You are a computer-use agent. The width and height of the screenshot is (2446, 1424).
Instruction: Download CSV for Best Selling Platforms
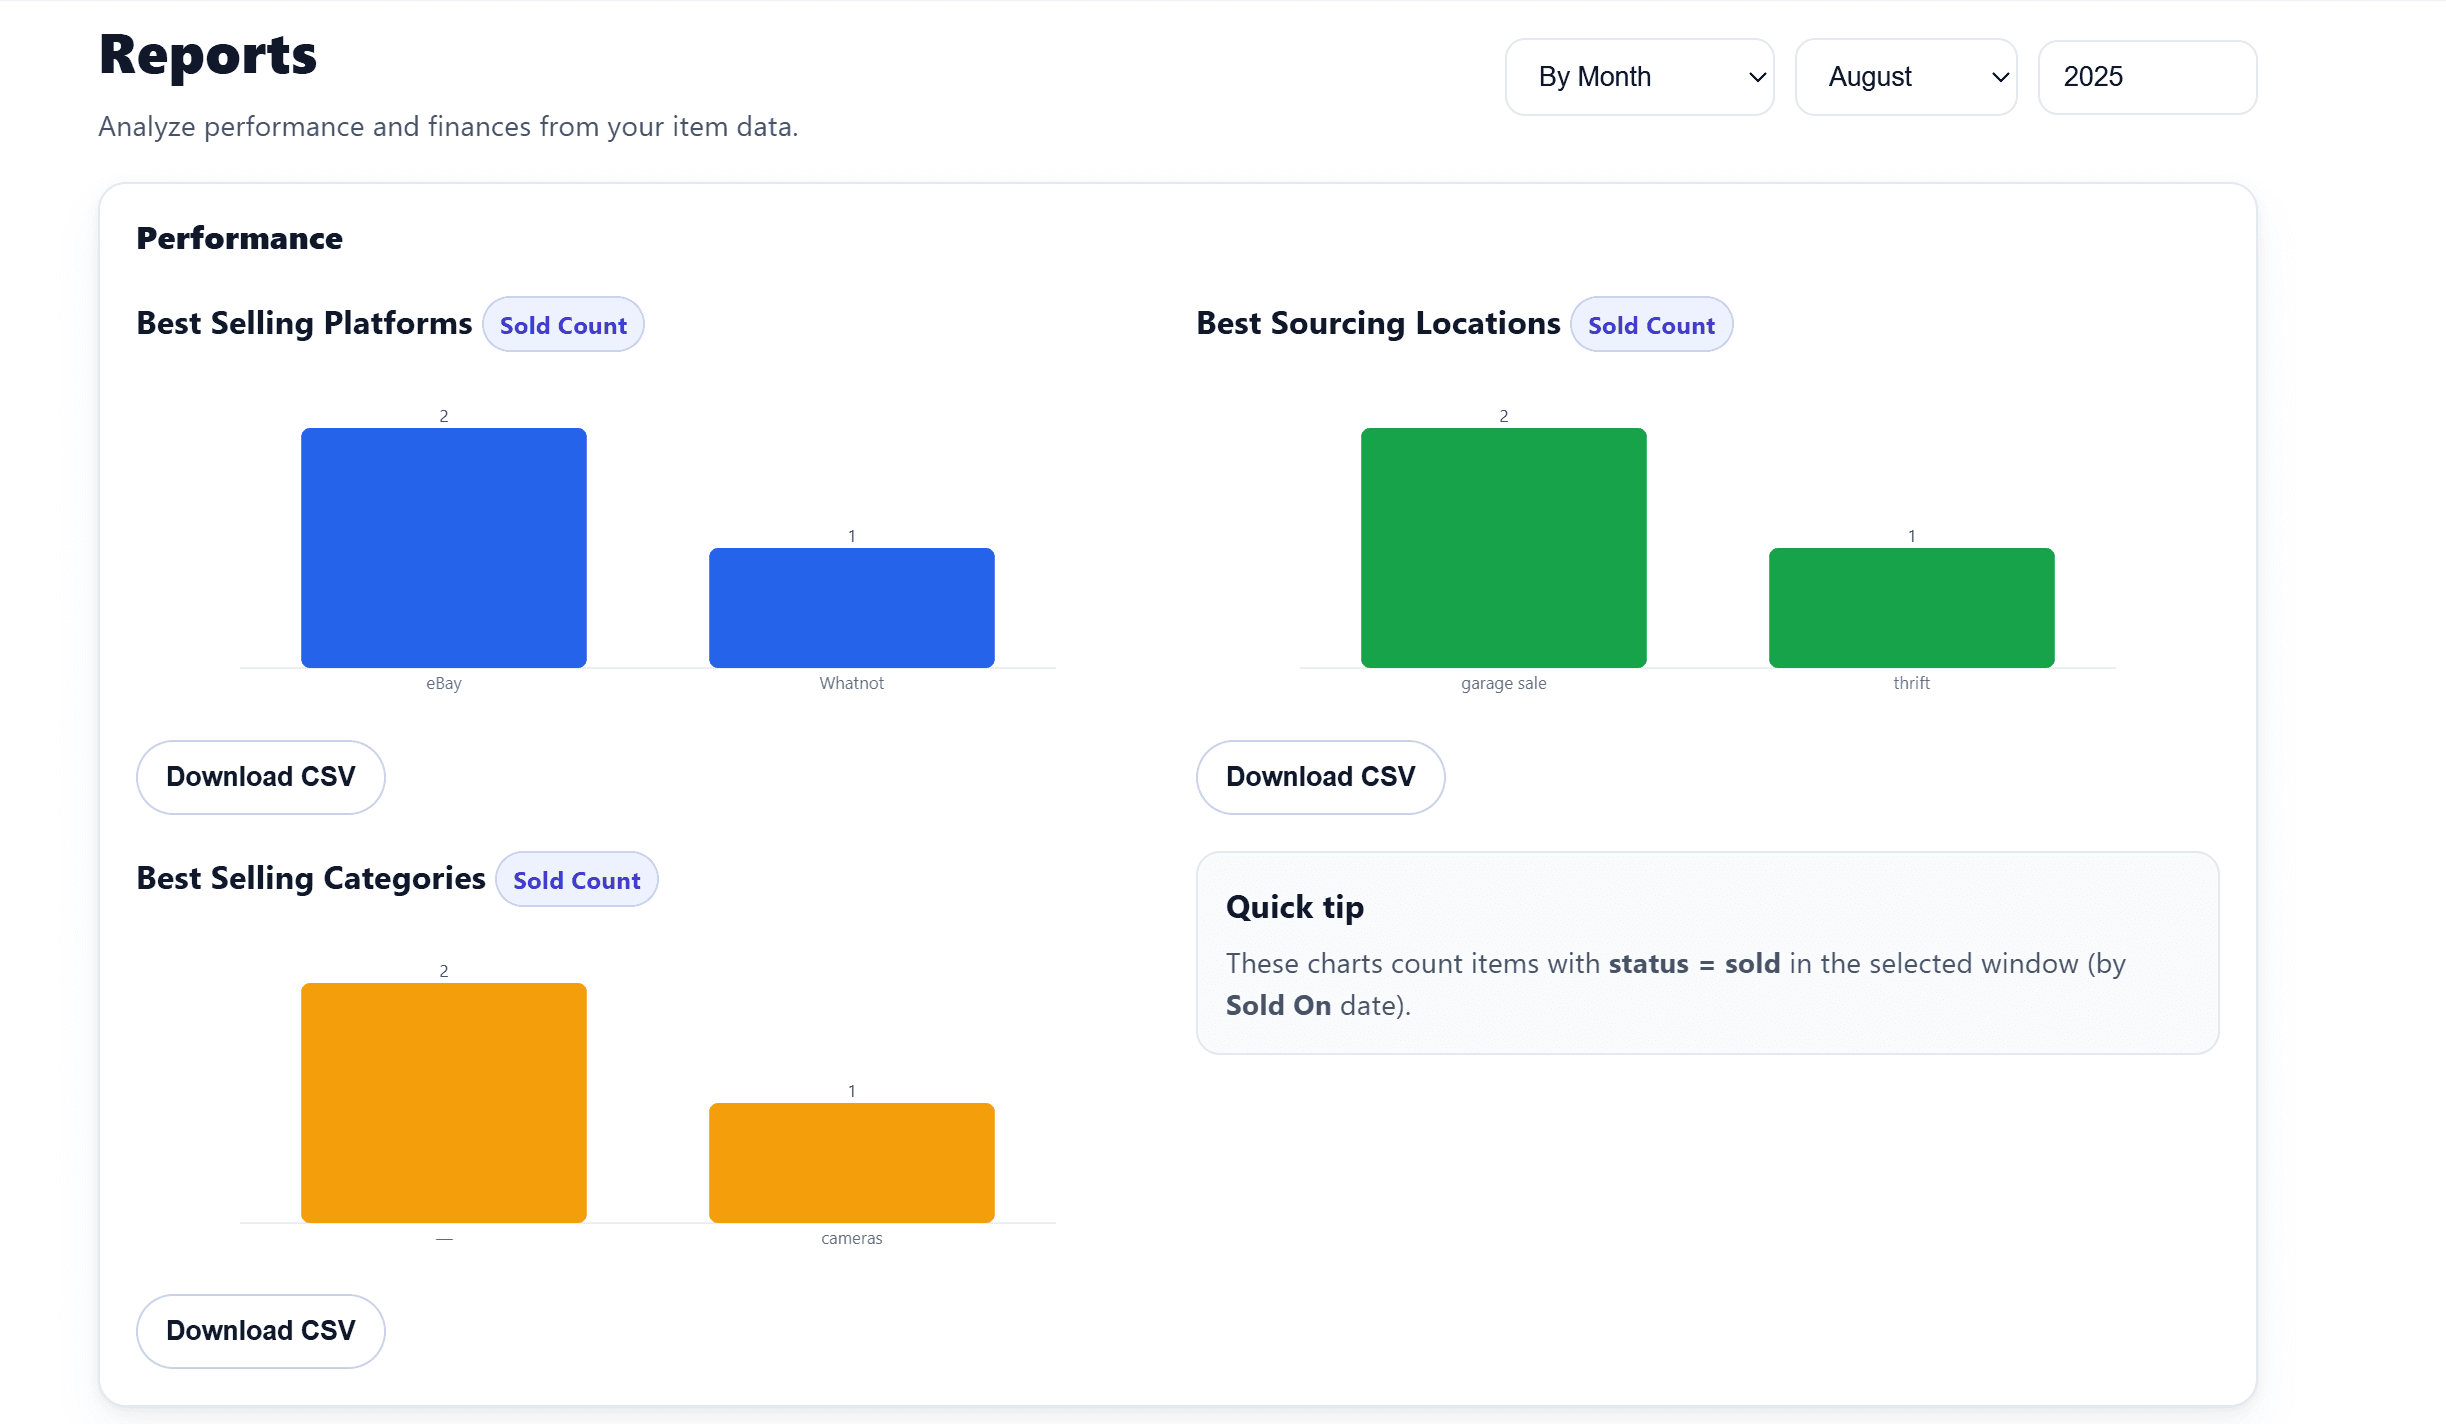260,777
